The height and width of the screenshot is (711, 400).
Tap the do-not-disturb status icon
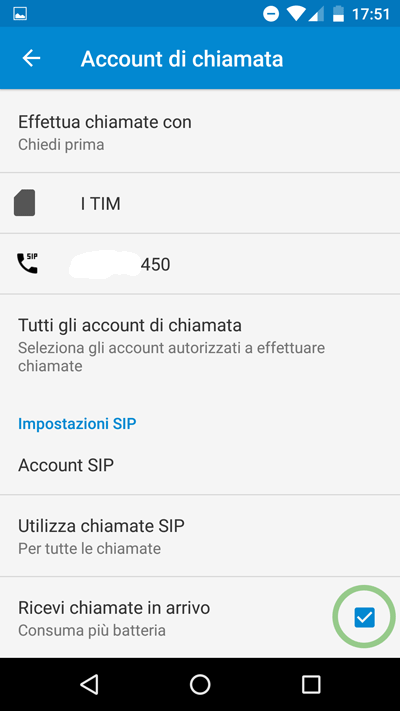(271, 15)
